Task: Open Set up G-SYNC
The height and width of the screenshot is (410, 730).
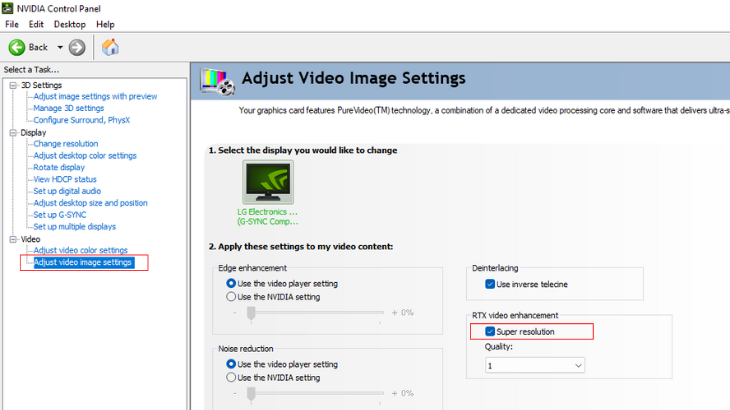Action: click(x=60, y=215)
